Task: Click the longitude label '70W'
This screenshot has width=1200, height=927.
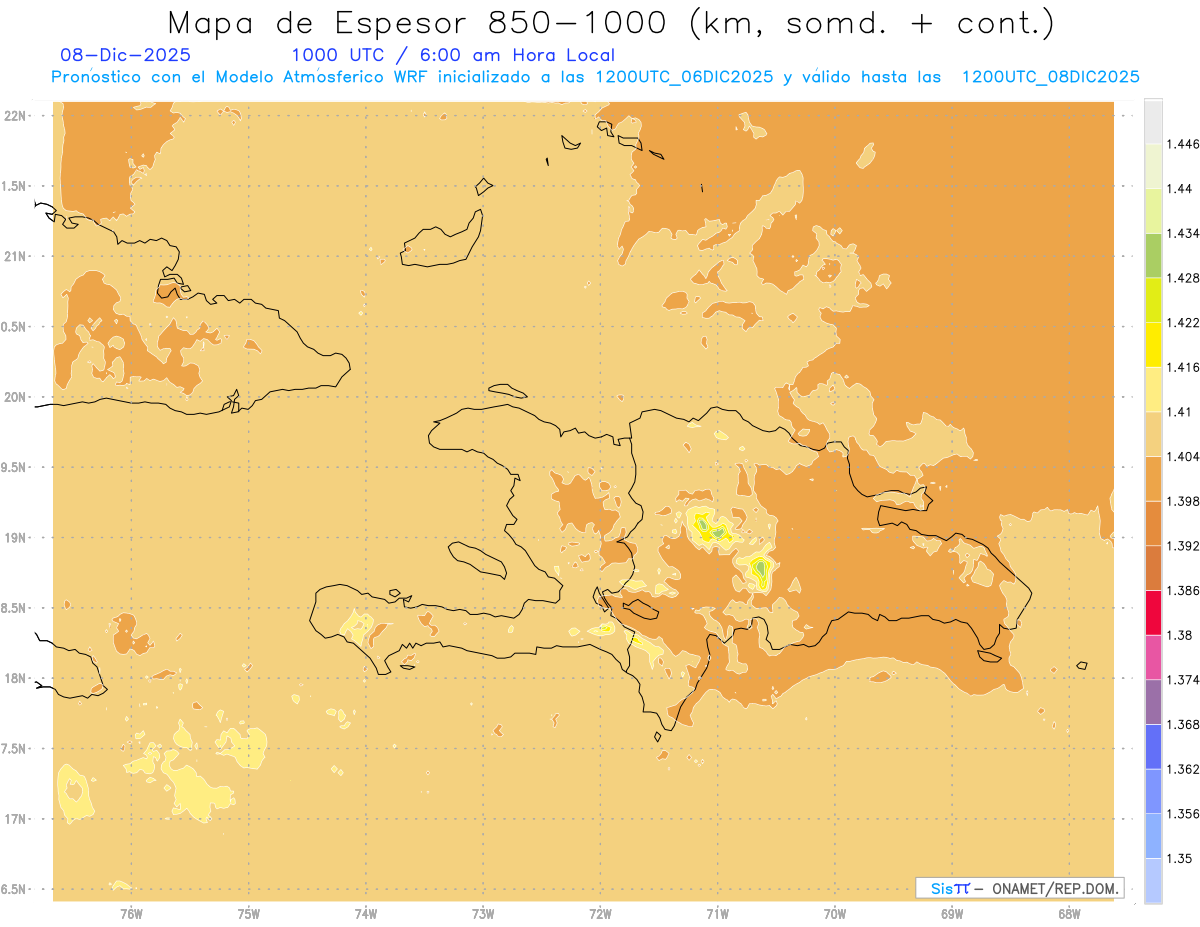Action: point(835,913)
